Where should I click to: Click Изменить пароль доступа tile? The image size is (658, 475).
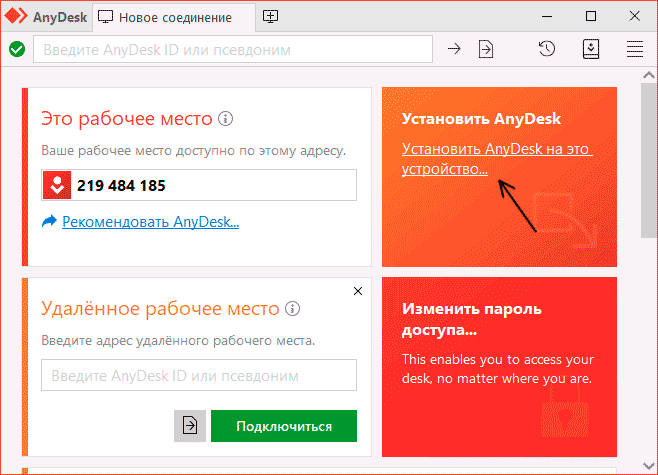pos(499,367)
